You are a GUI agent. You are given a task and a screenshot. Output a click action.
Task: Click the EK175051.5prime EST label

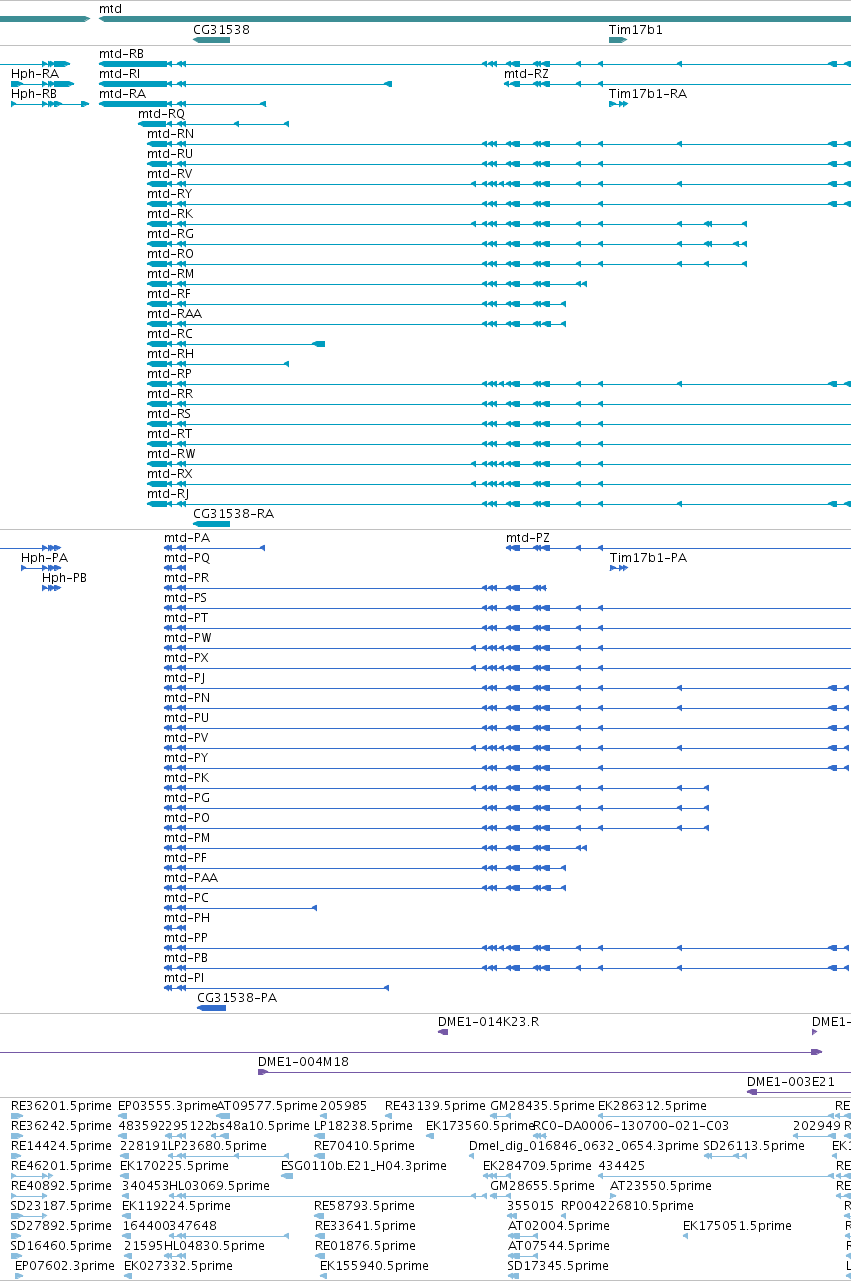737,1225
